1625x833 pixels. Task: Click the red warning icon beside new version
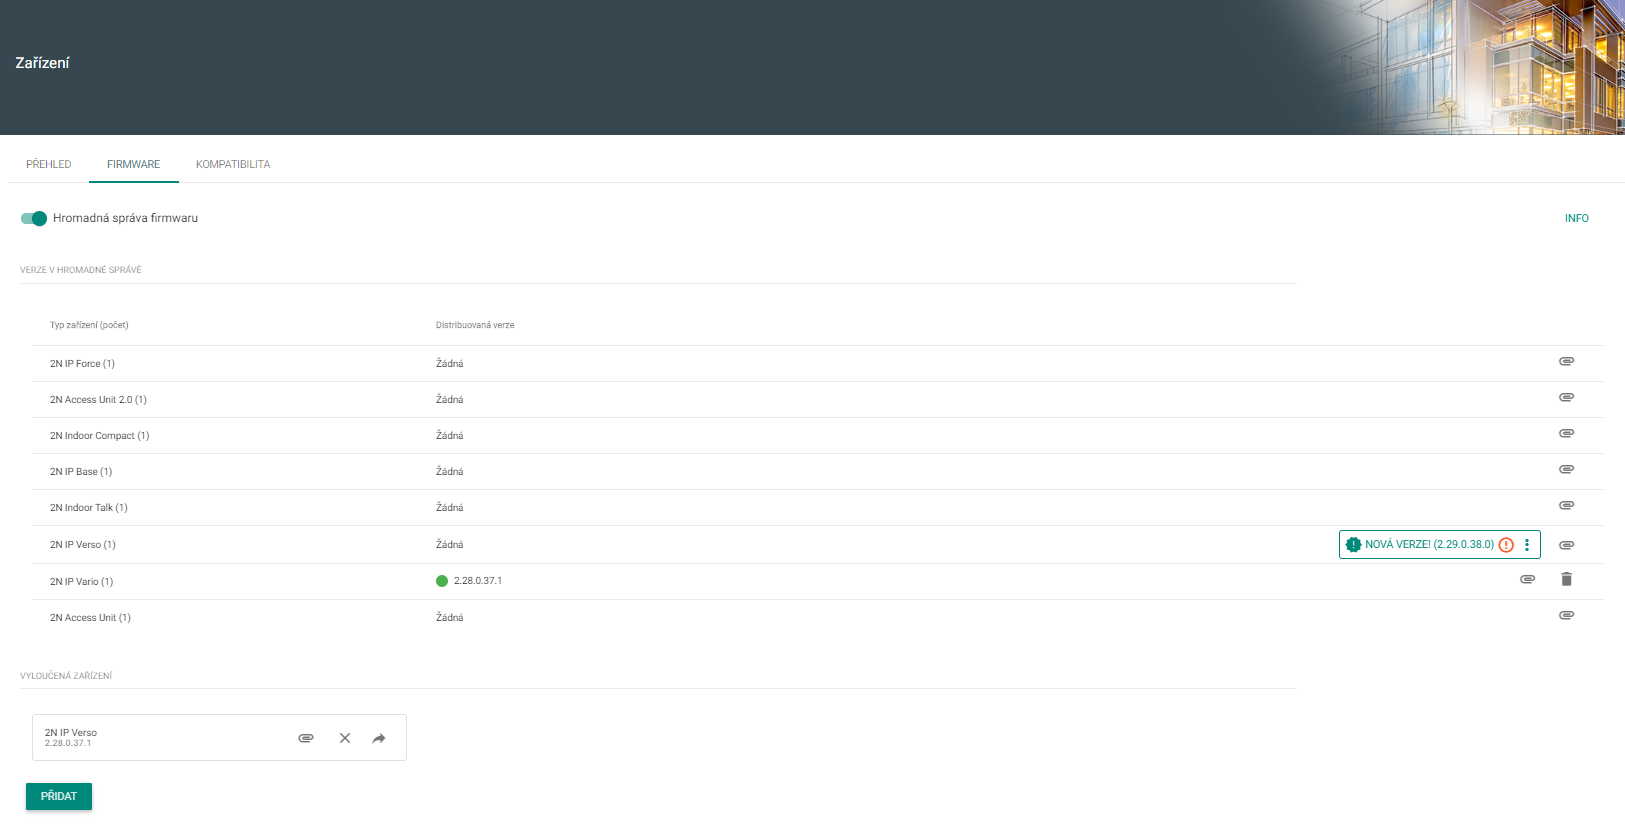(x=1506, y=545)
